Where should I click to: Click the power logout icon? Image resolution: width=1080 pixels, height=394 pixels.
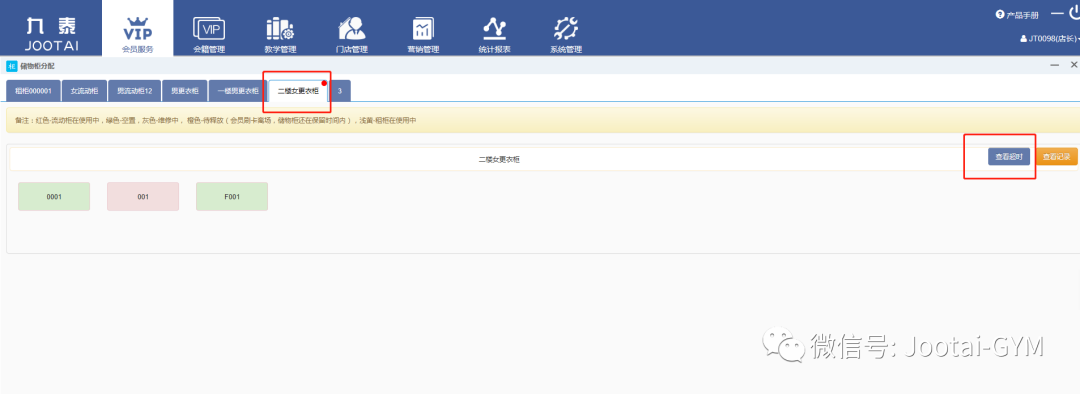[x=1074, y=13]
